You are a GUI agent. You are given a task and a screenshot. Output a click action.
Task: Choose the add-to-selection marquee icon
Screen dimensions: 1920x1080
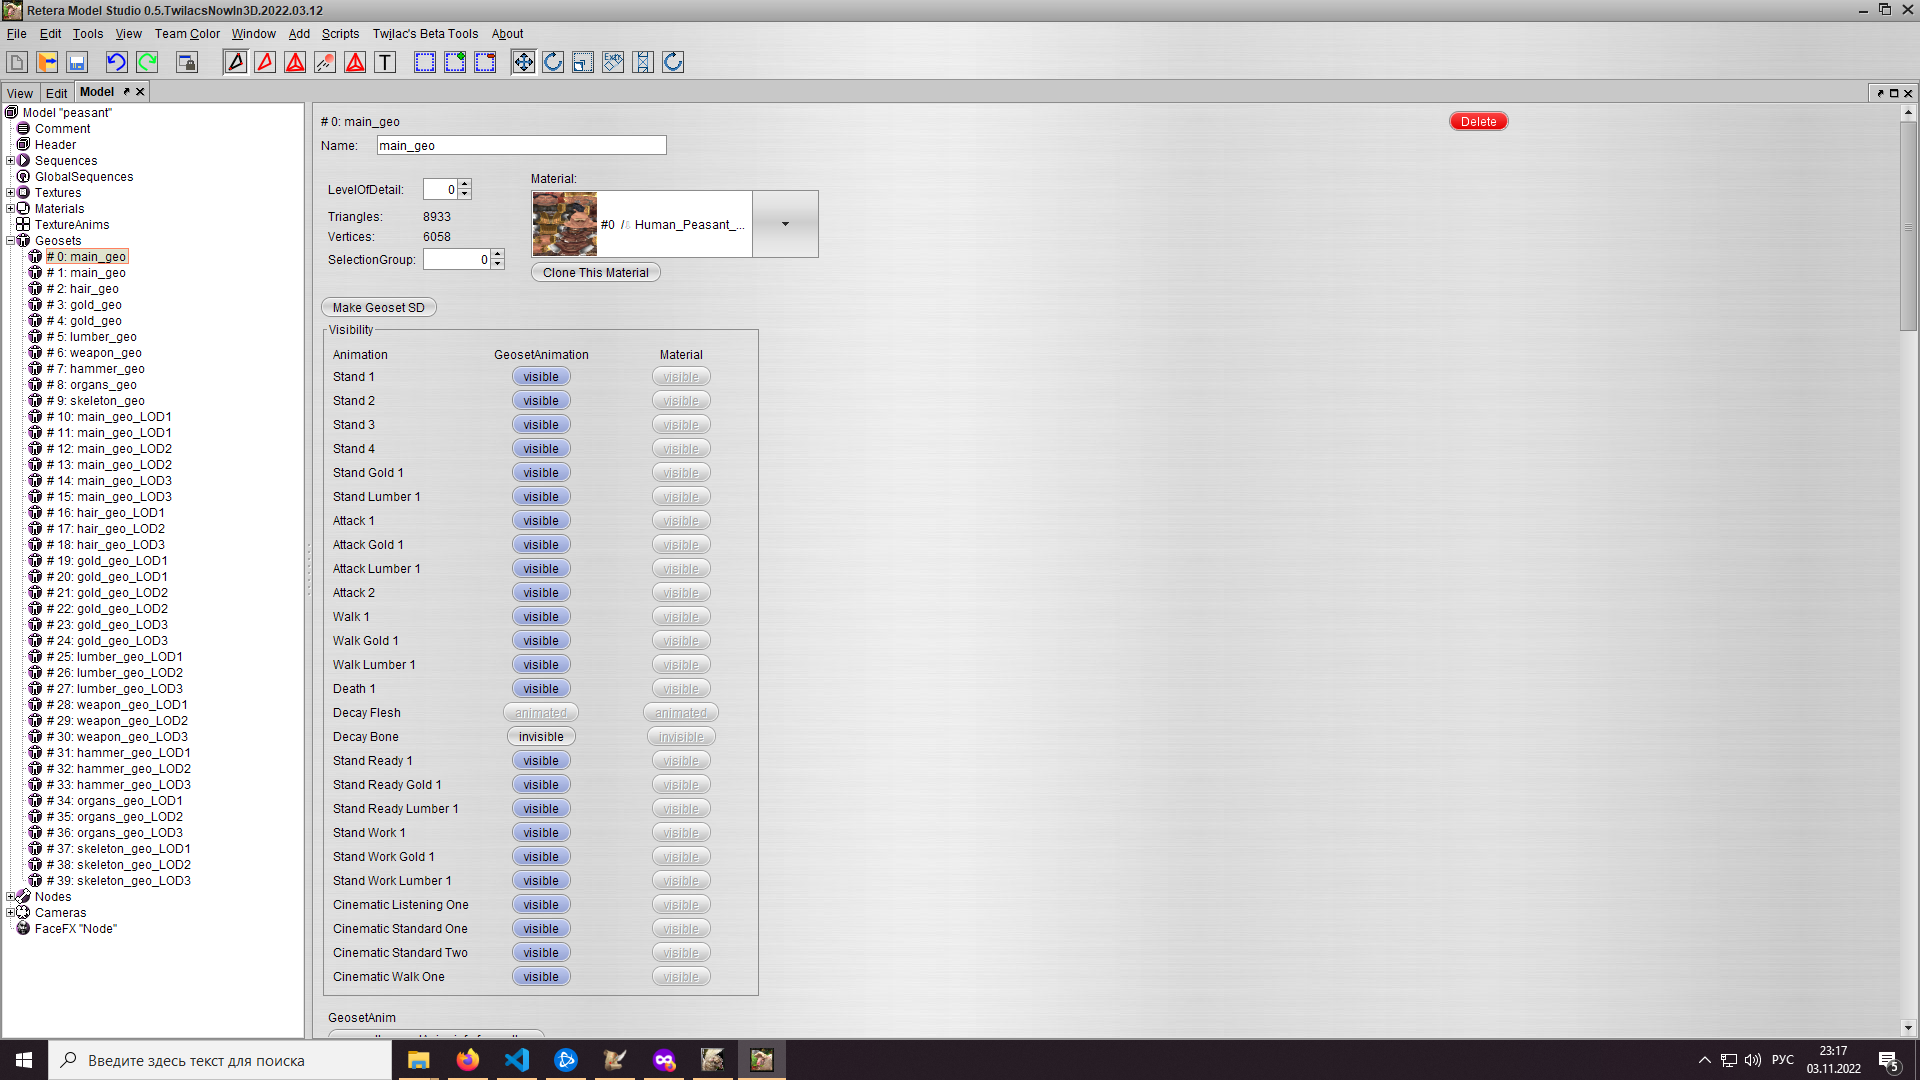pyautogui.click(x=455, y=62)
